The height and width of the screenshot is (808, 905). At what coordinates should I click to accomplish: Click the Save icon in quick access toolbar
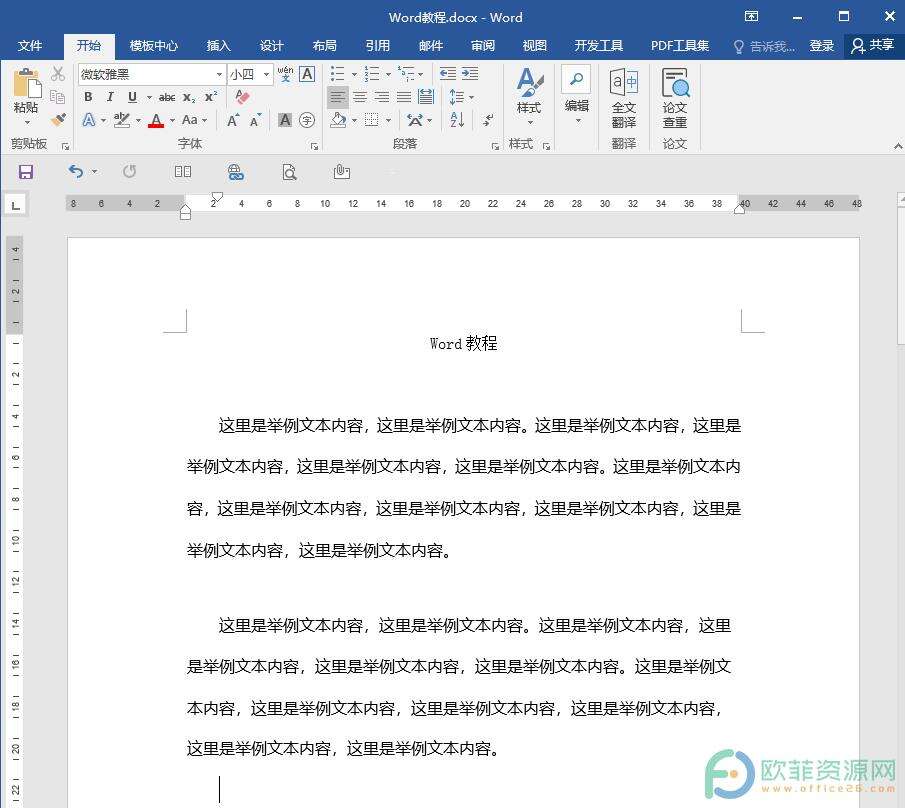click(26, 172)
